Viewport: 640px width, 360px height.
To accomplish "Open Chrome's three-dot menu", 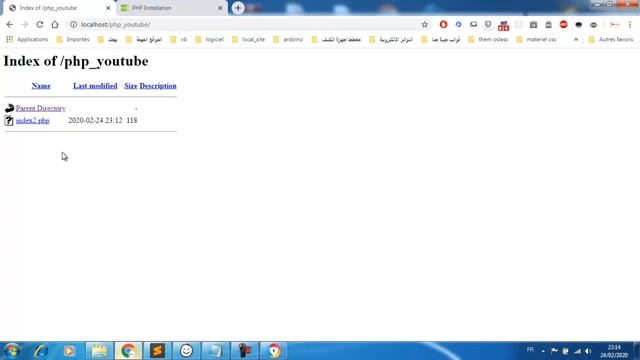I will click(630, 24).
